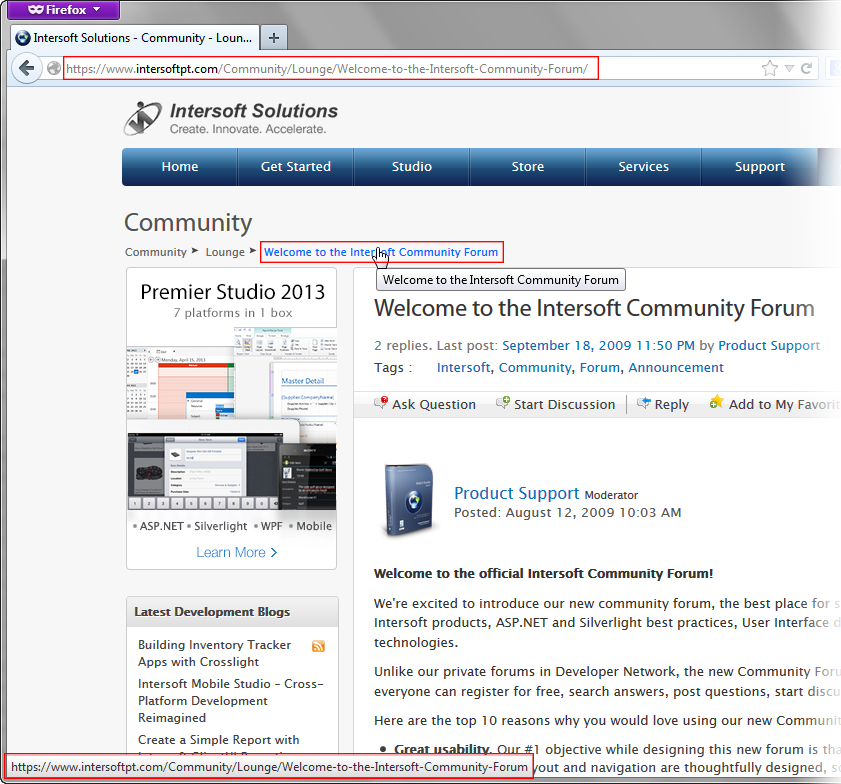The image size is (841, 784).
Task: Click the Learn More chevron arrow
Action: (274, 552)
